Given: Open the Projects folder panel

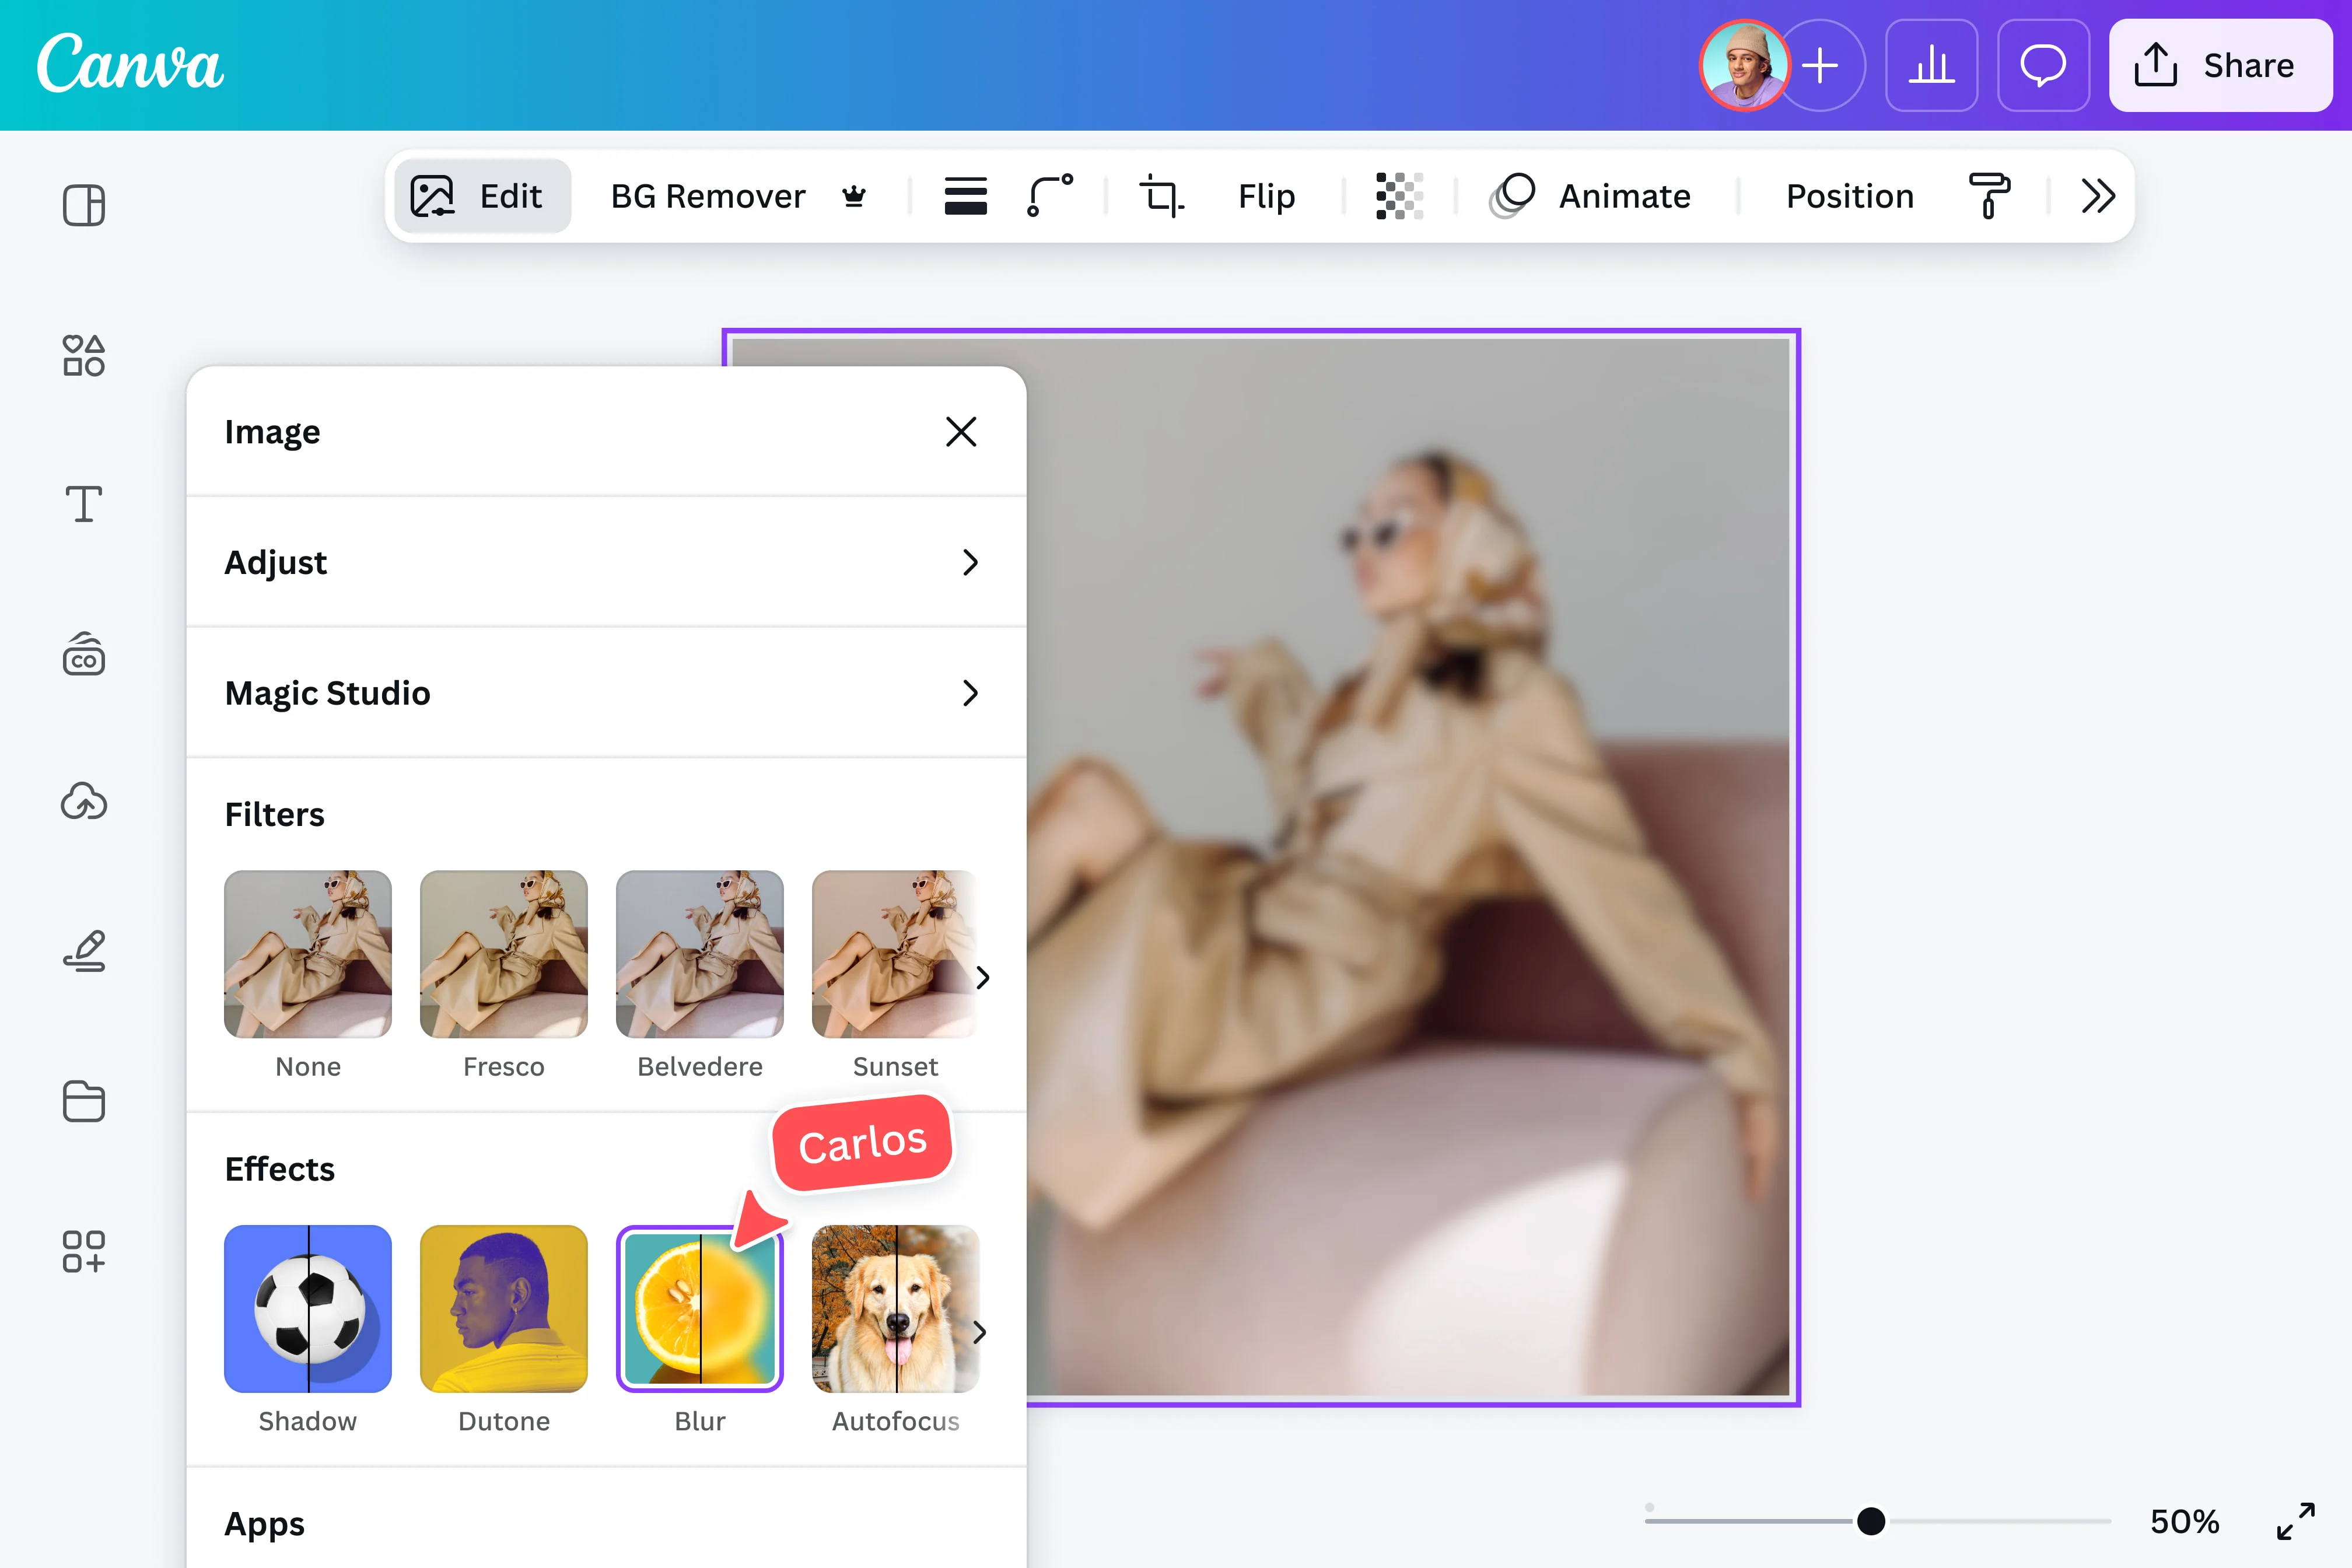Looking at the screenshot, I should 83,1101.
